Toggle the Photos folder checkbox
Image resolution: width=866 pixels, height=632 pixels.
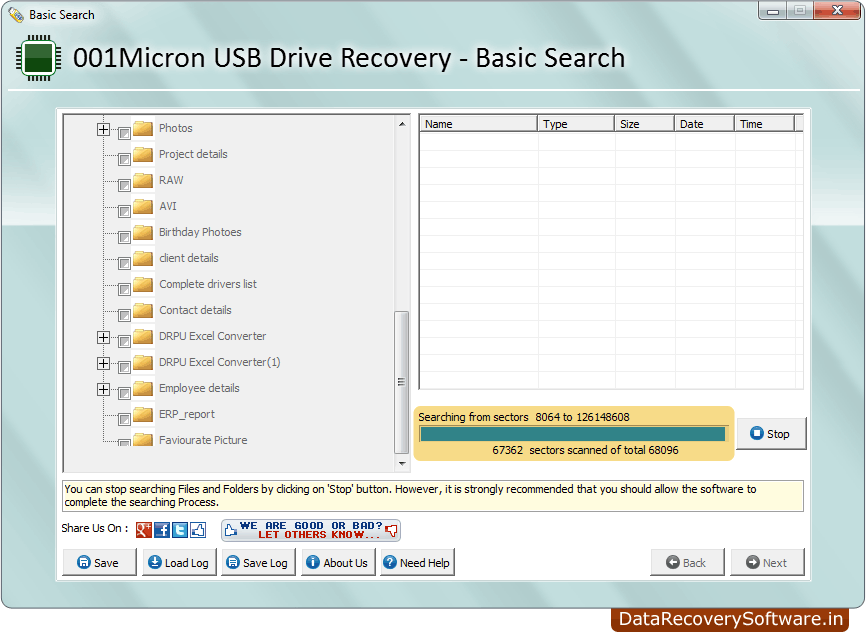pos(124,133)
